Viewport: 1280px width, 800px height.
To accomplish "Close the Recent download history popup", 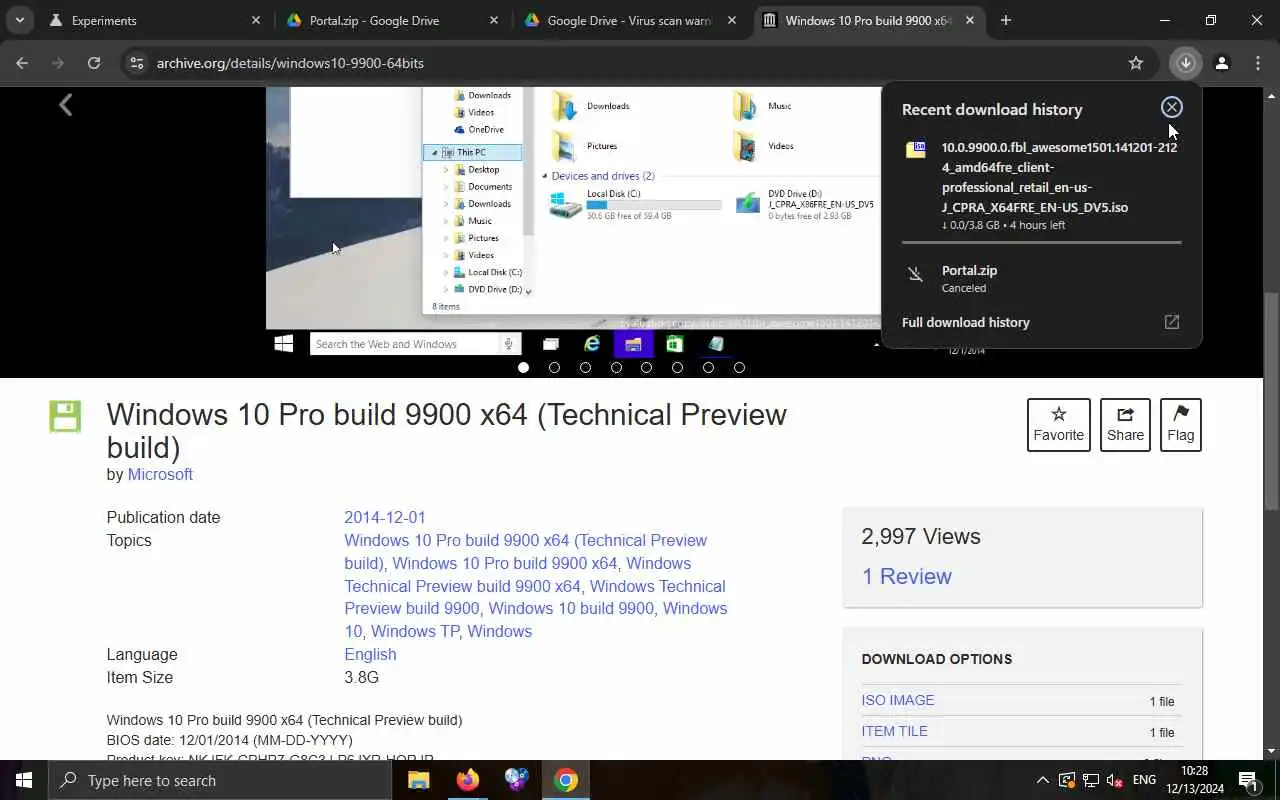I will (x=1172, y=107).
